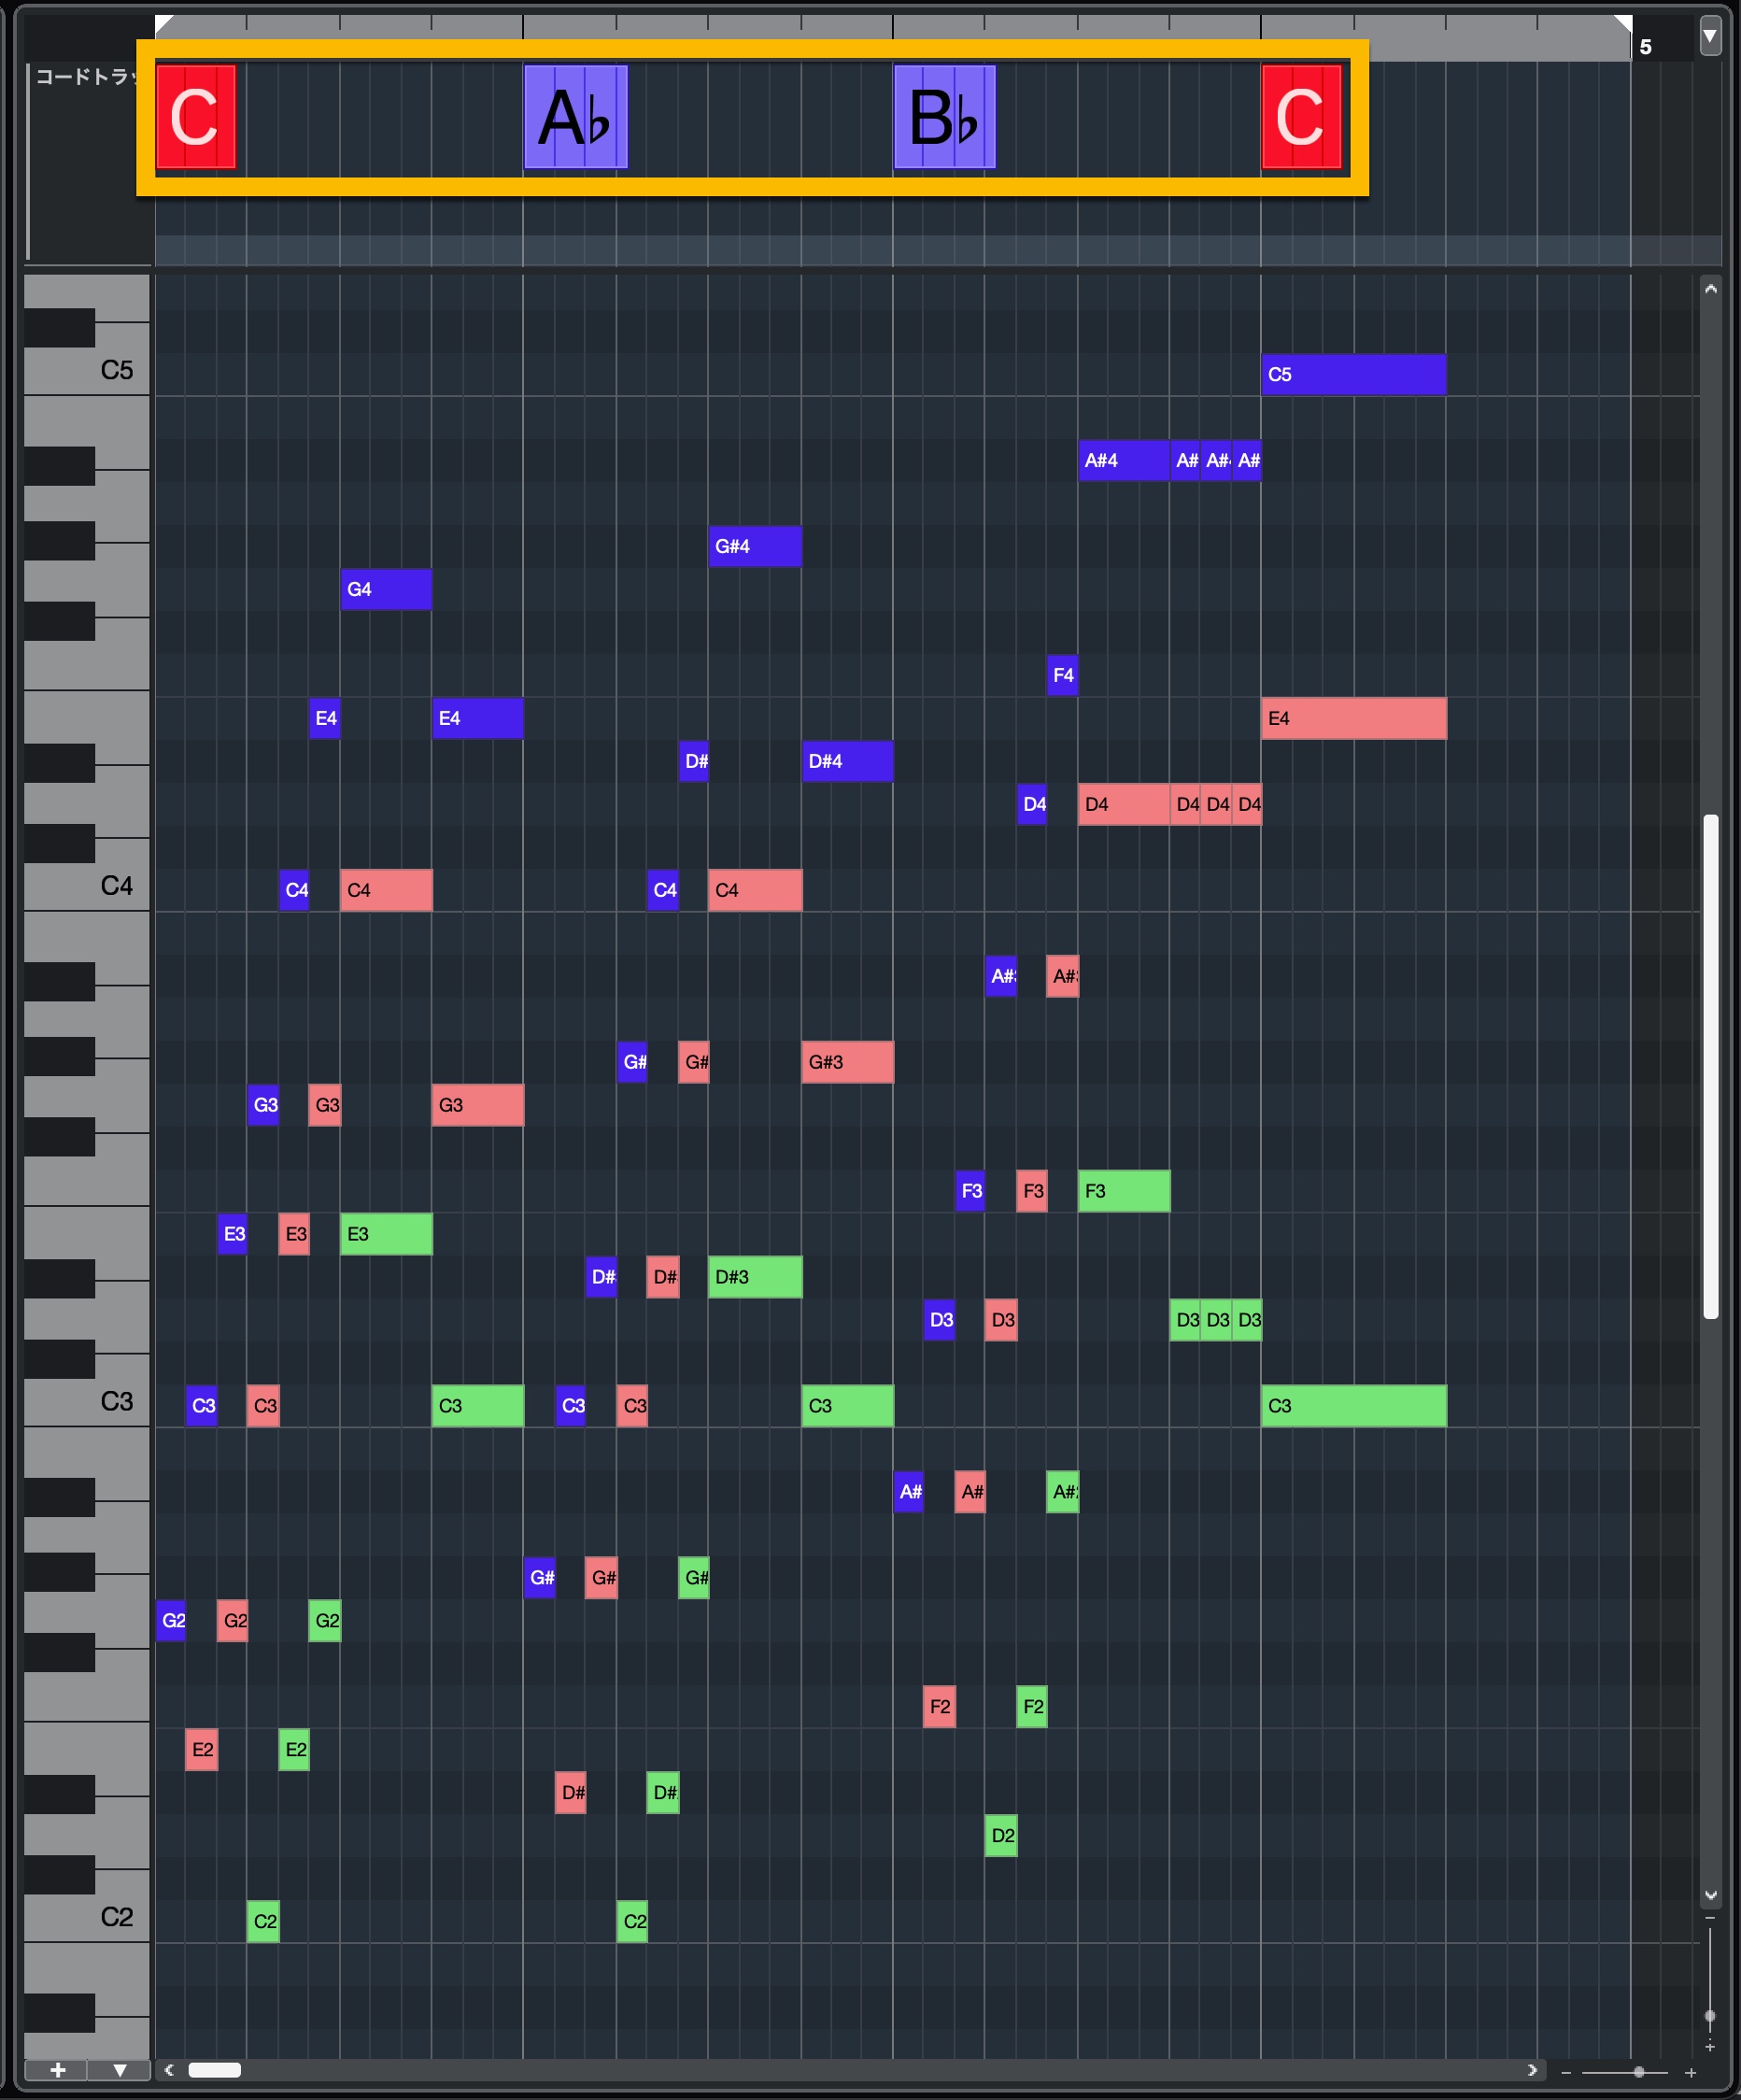The width and height of the screenshot is (1741, 2100).
Task: Open the top-right ruler dropdown arrow
Action: tap(1710, 37)
